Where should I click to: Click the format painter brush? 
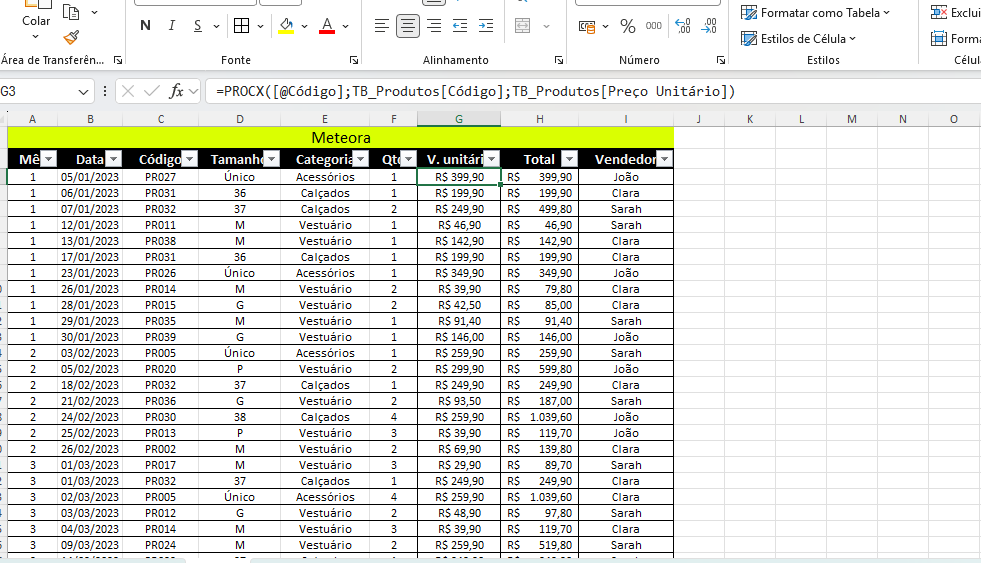click(x=71, y=38)
